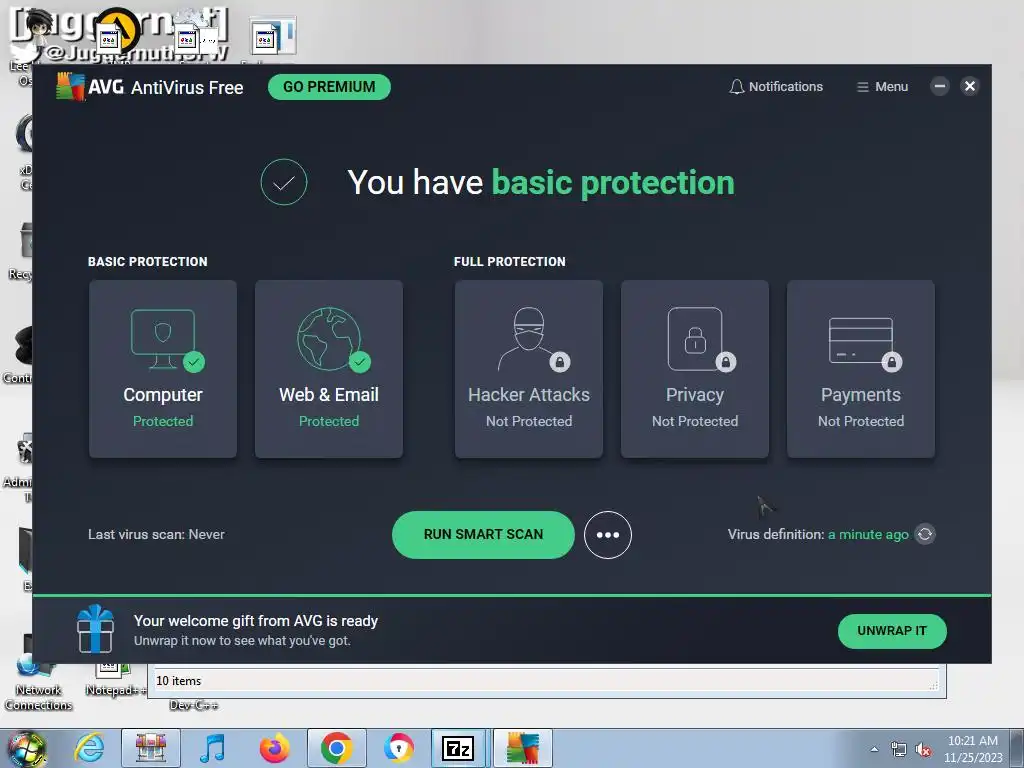Close the AVG window

tap(970, 86)
